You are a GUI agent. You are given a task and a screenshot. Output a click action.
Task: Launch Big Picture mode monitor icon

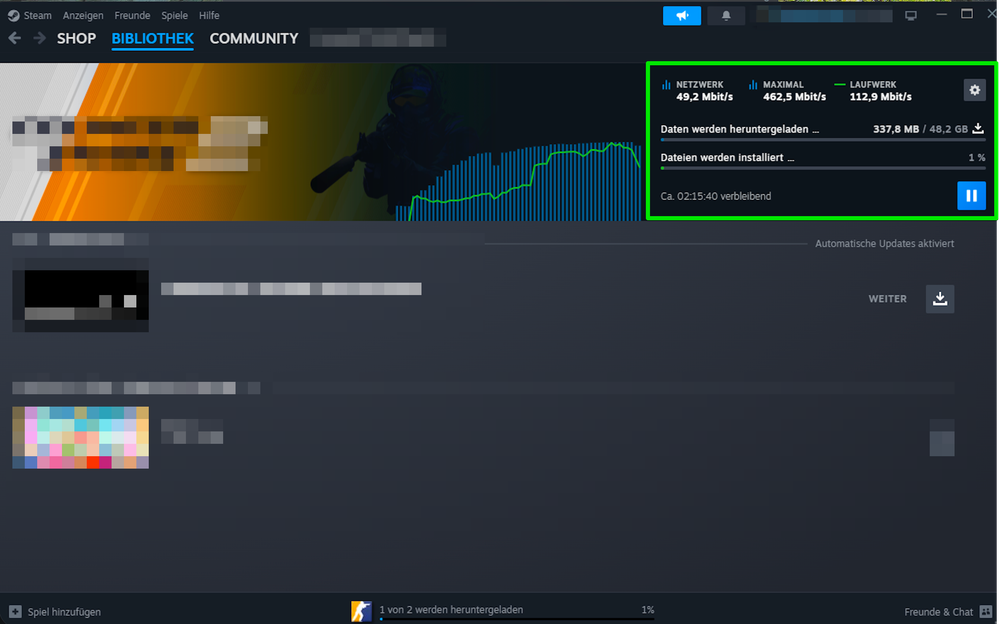[910, 16]
